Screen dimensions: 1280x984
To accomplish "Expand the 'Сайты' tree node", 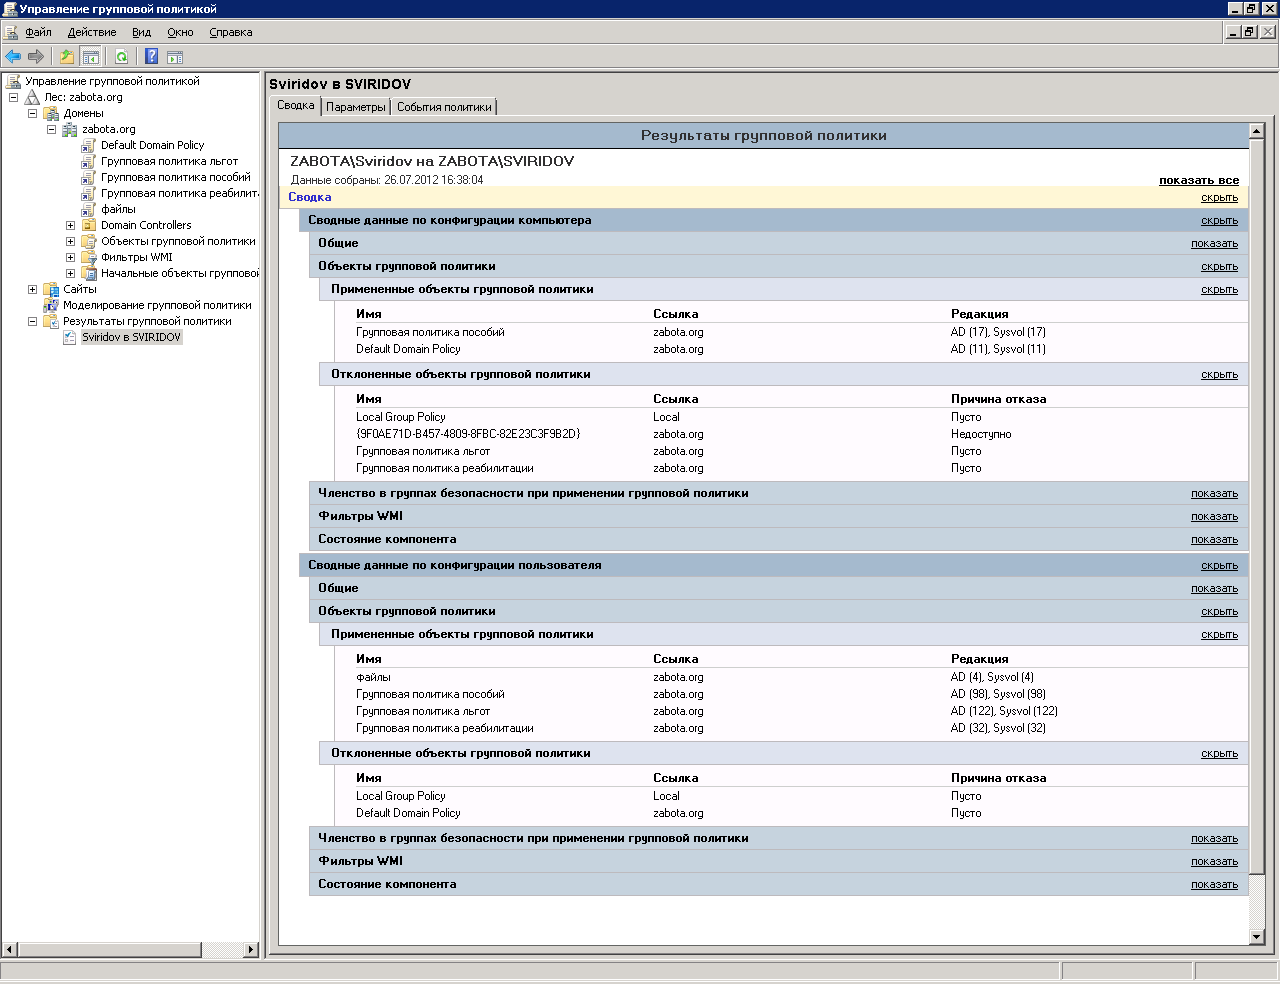I will coord(32,289).
